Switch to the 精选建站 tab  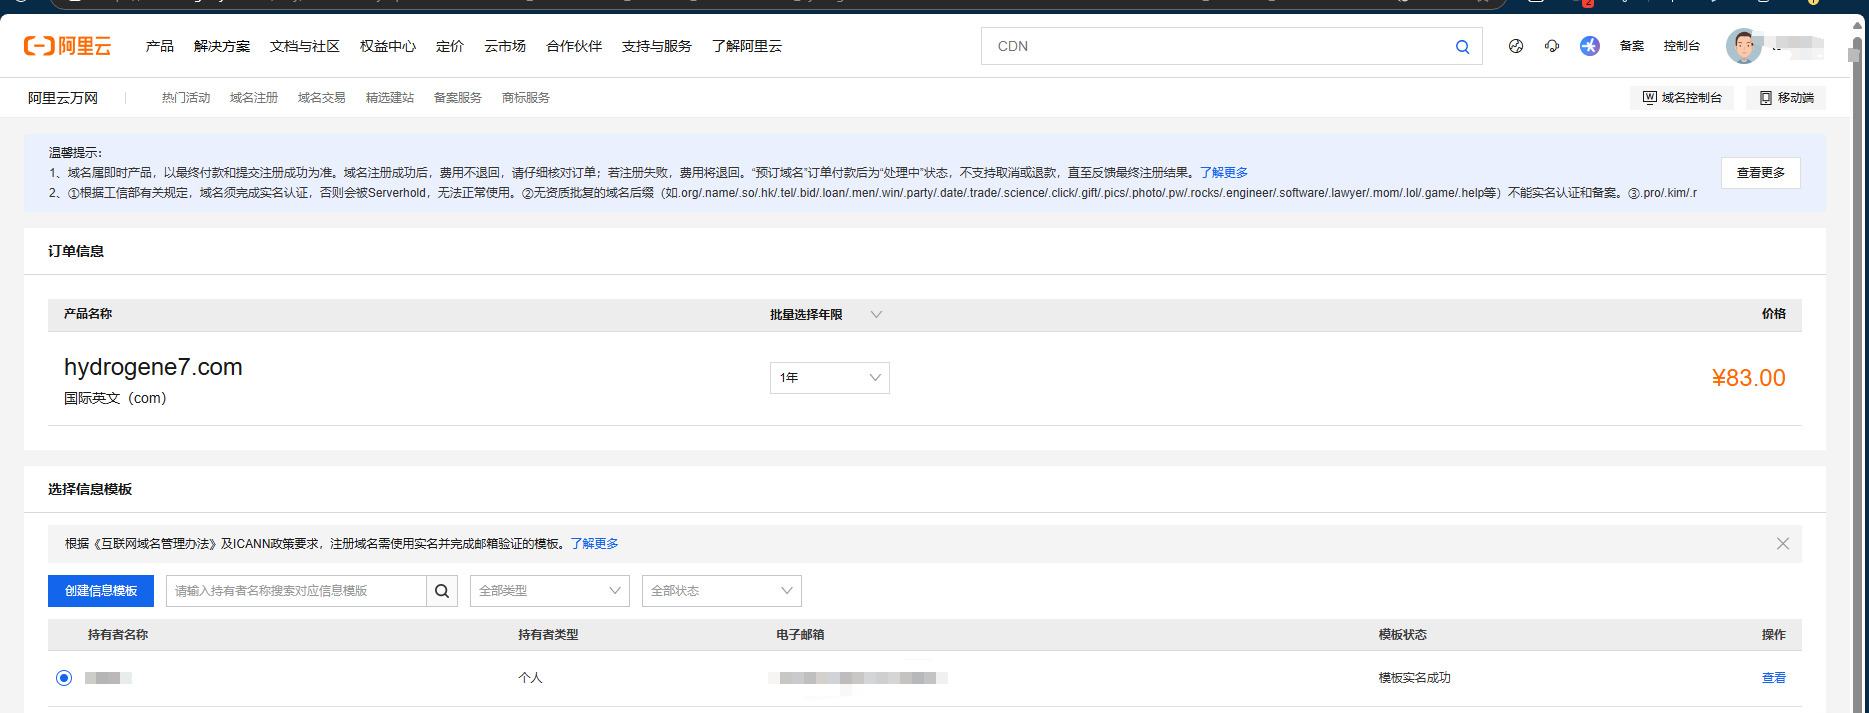pos(390,98)
